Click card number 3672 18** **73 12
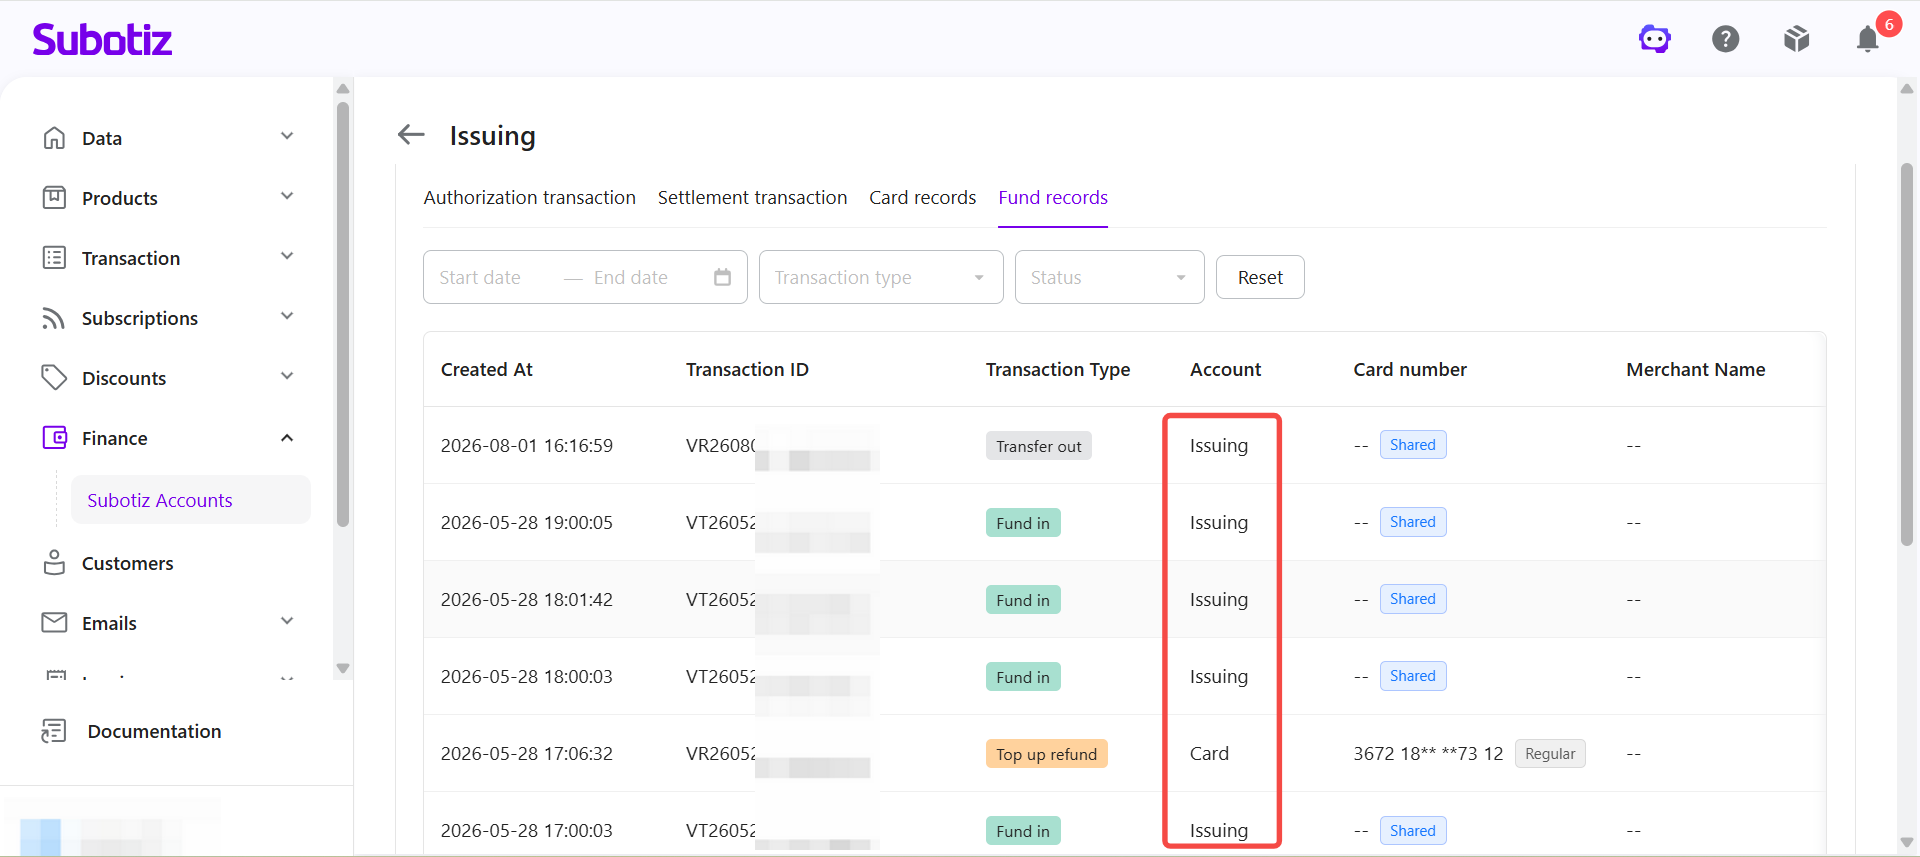Screen dimensions: 1920x857 1428,754
